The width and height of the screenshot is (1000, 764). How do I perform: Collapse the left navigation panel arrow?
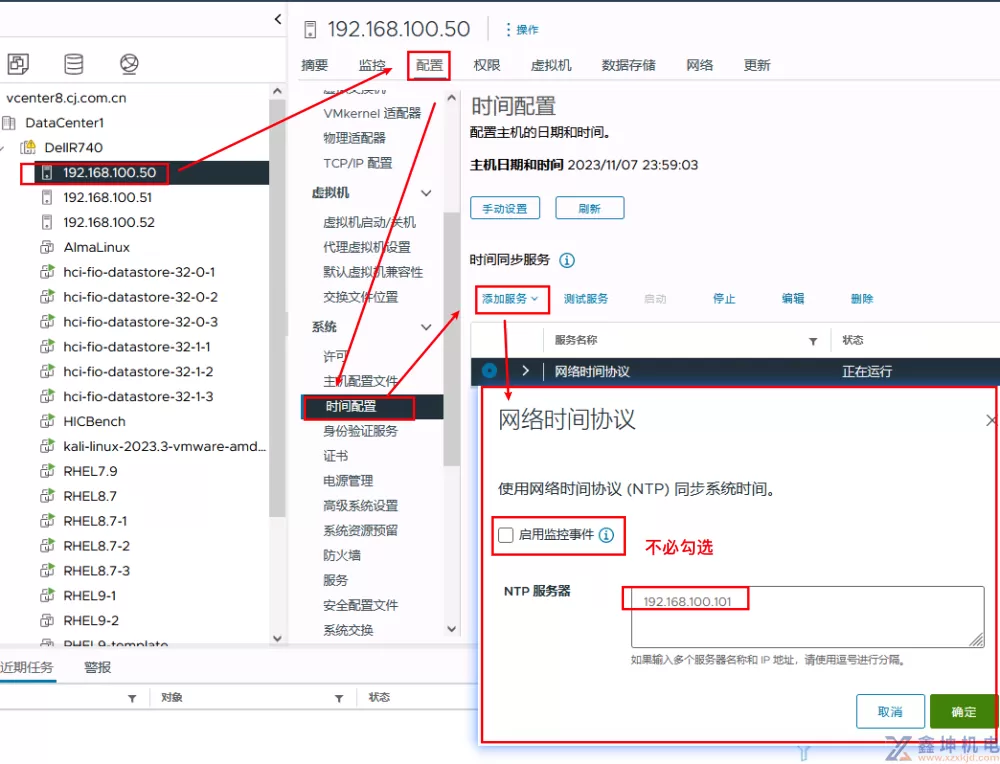(x=277, y=19)
